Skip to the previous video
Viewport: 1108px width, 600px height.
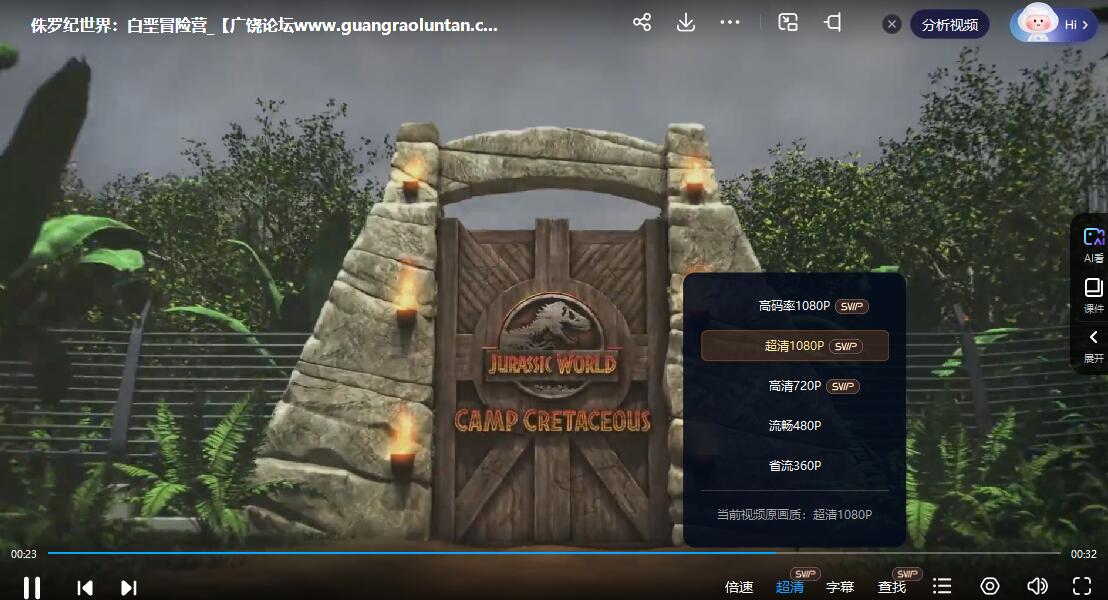point(85,587)
